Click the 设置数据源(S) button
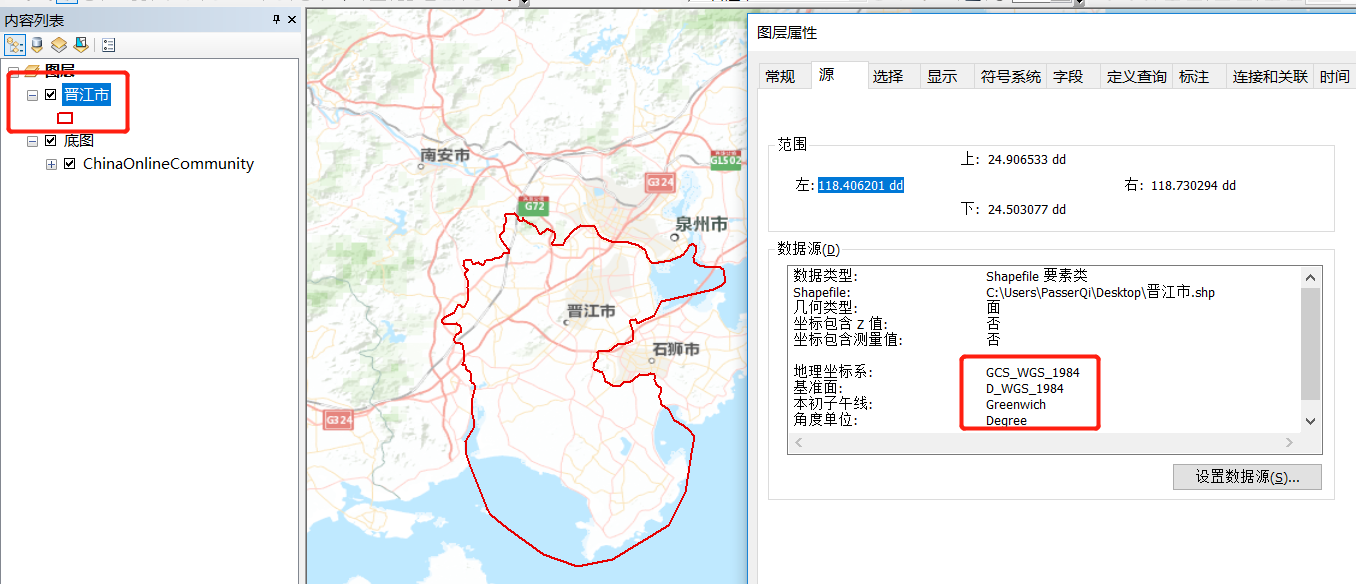This screenshot has height=584, width=1356. (1246, 477)
